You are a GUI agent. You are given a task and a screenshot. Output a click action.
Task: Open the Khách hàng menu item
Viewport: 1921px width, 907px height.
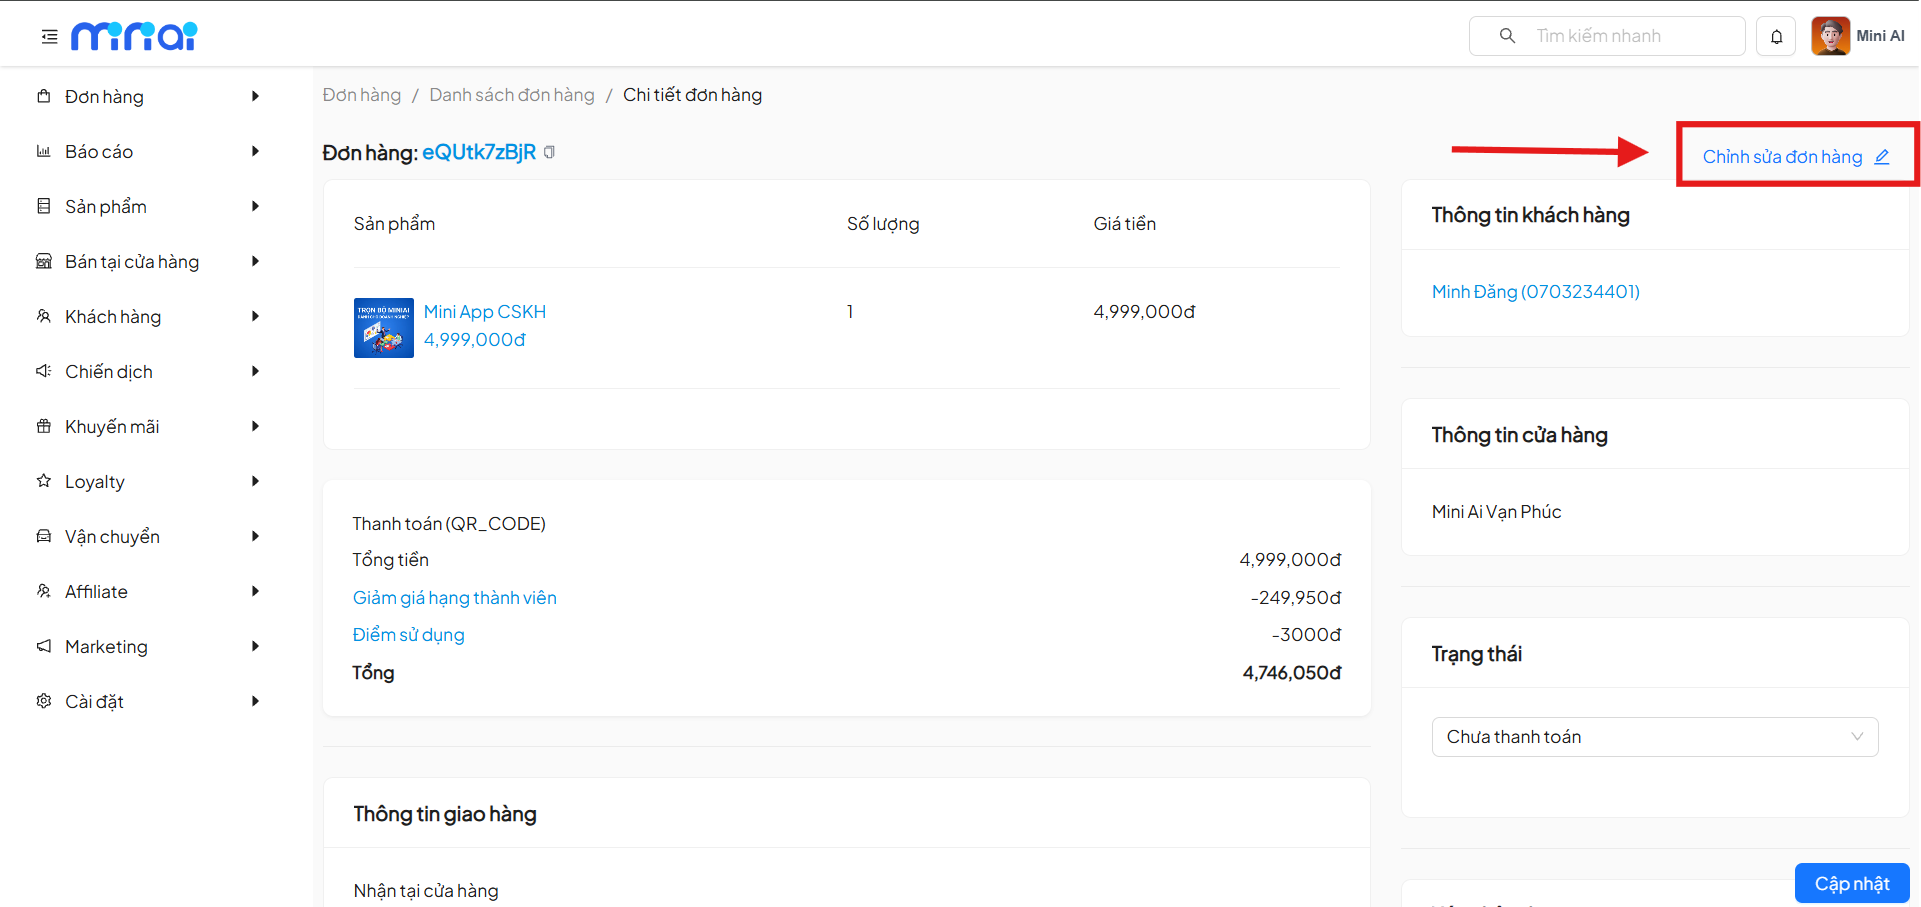click(x=113, y=317)
